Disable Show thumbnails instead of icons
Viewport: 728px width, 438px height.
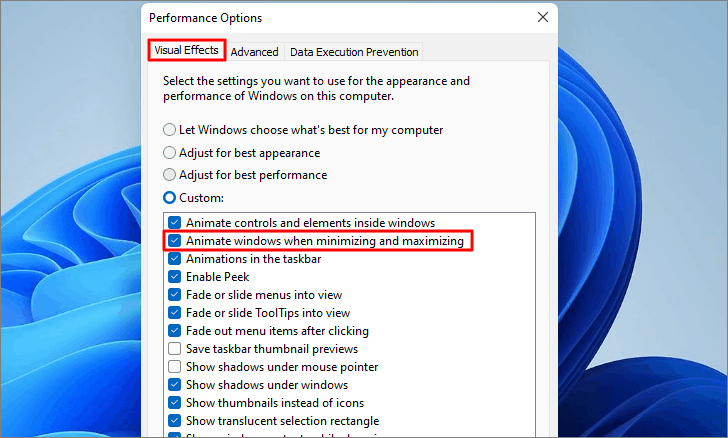(175, 403)
